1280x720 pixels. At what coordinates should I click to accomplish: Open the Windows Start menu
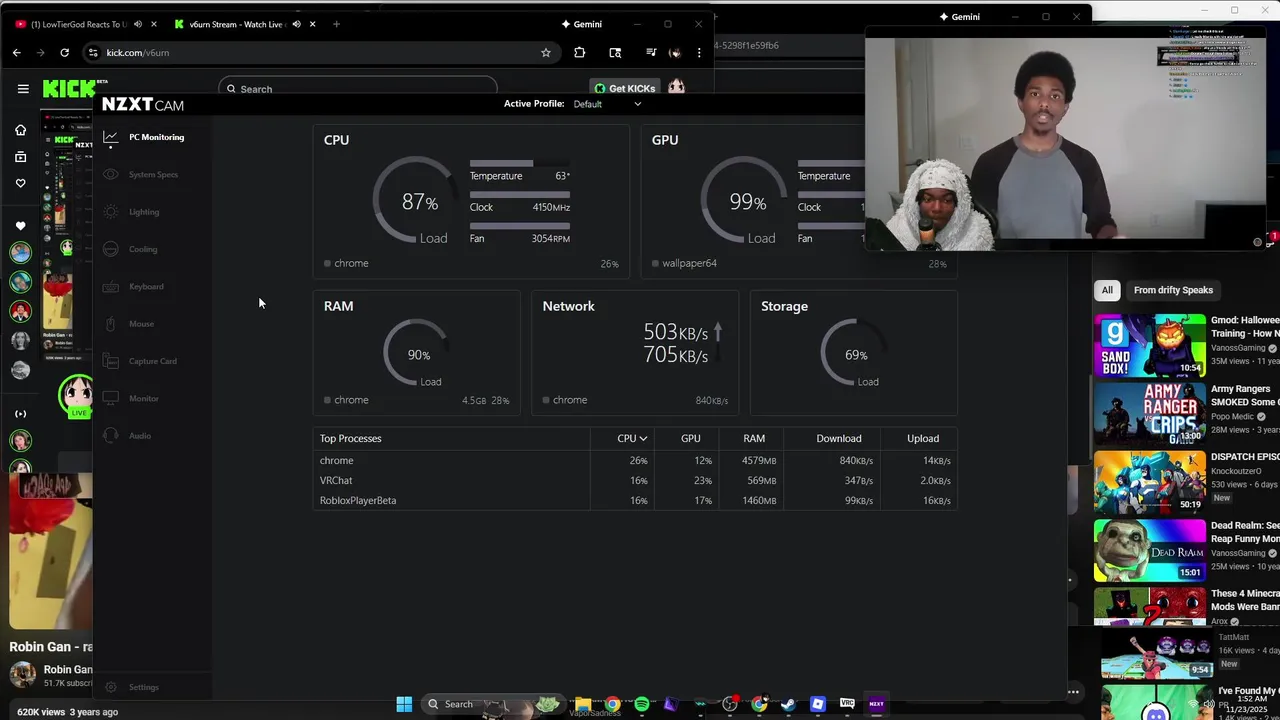point(404,704)
